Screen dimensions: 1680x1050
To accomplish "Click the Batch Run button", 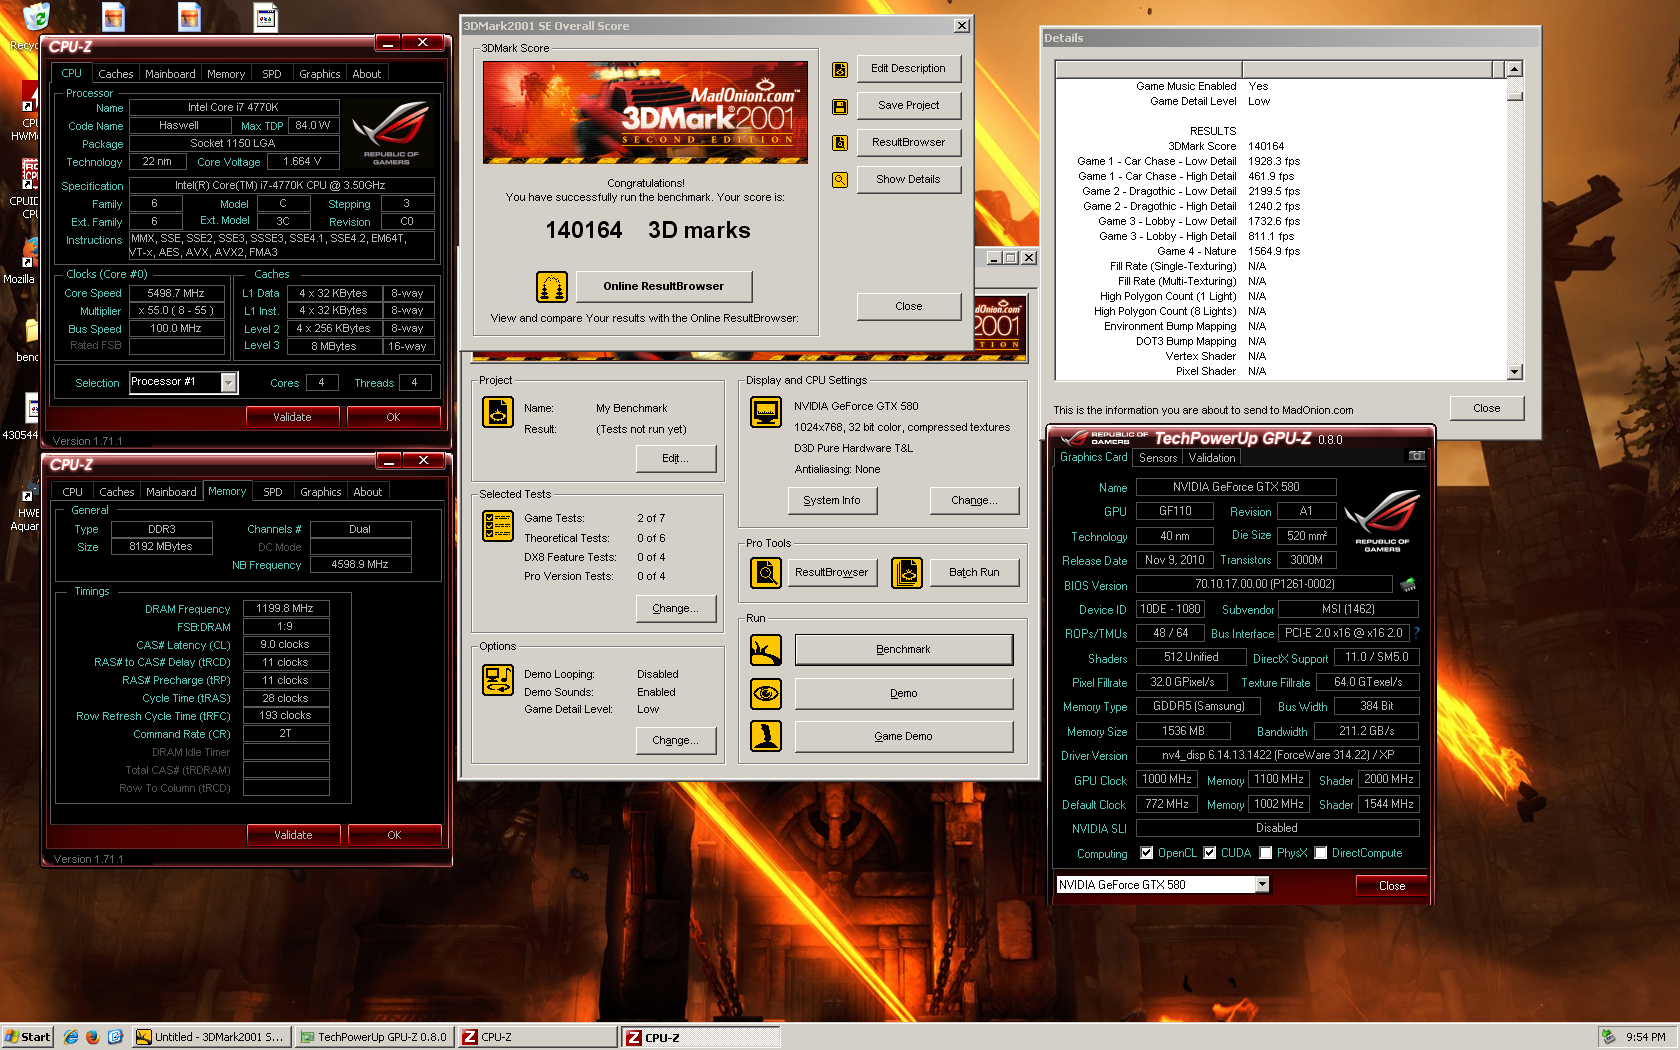I will coord(974,573).
